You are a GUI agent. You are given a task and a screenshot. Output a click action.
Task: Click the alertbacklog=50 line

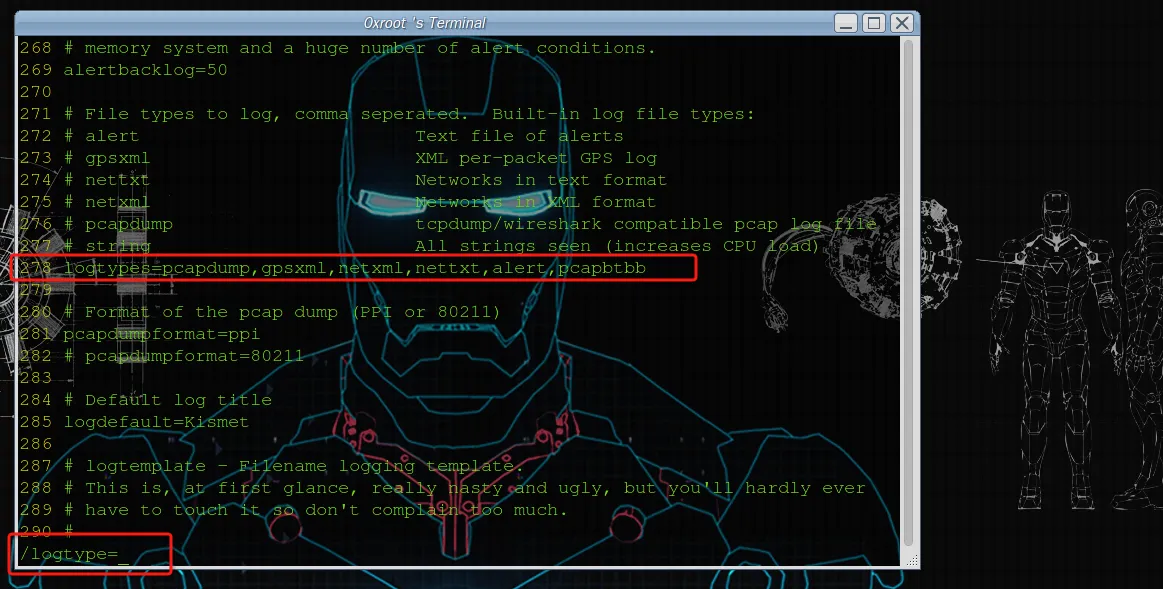(x=145, y=70)
